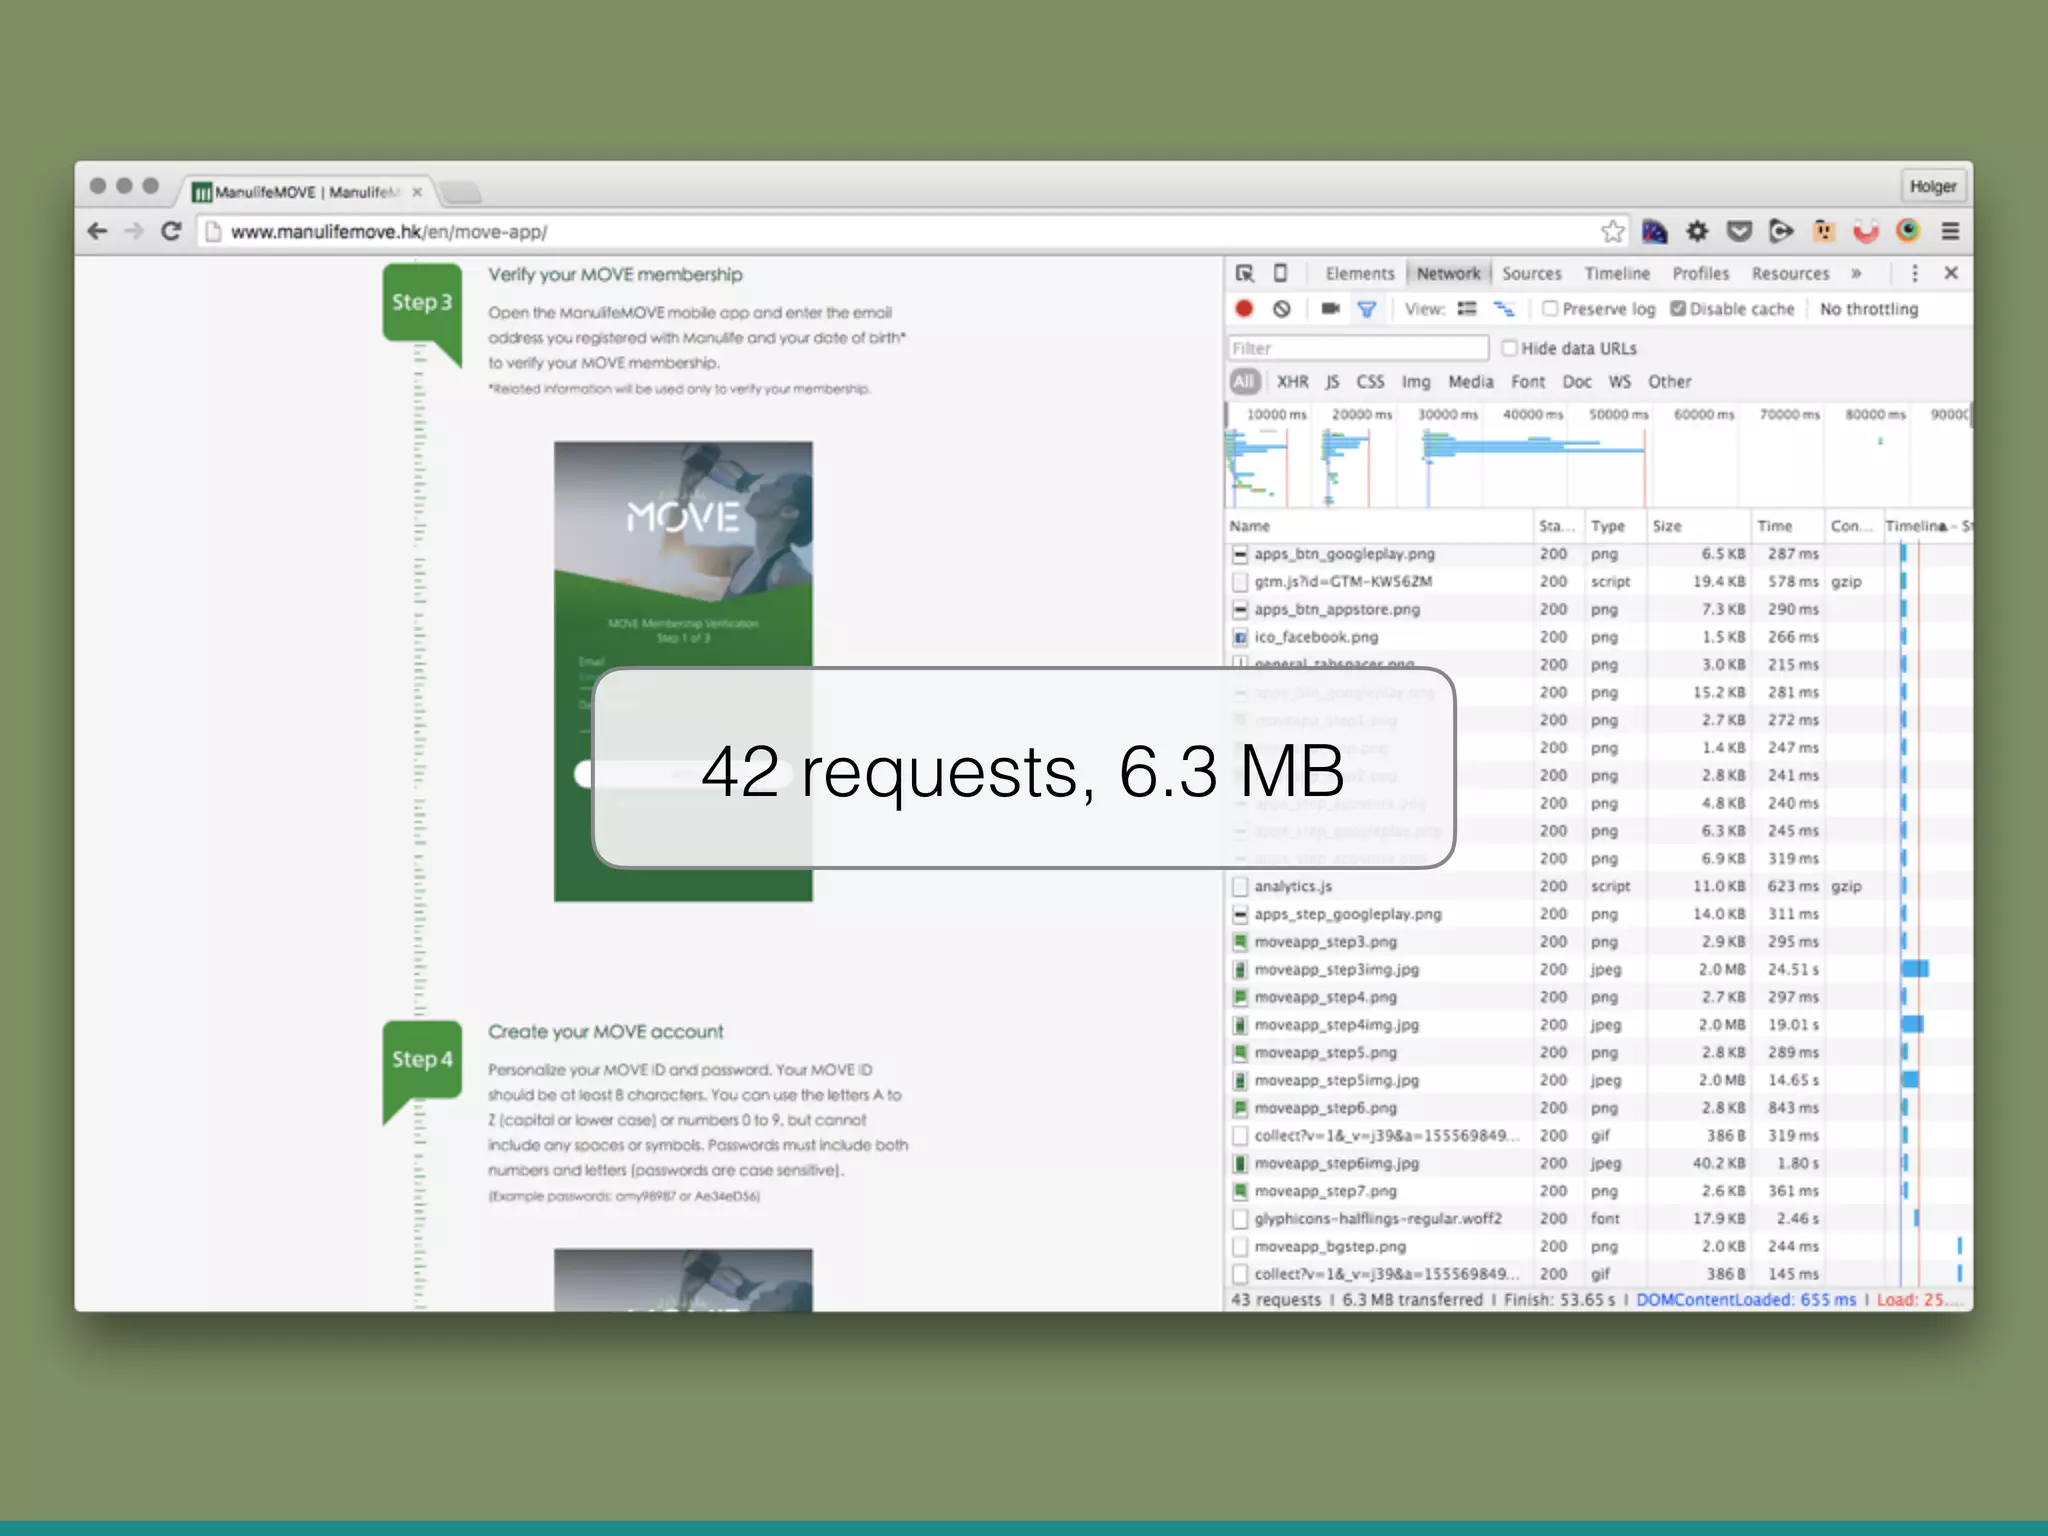This screenshot has height=1536, width=2048.
Task: Filter requests by WS
Action: click(1619, 381)
